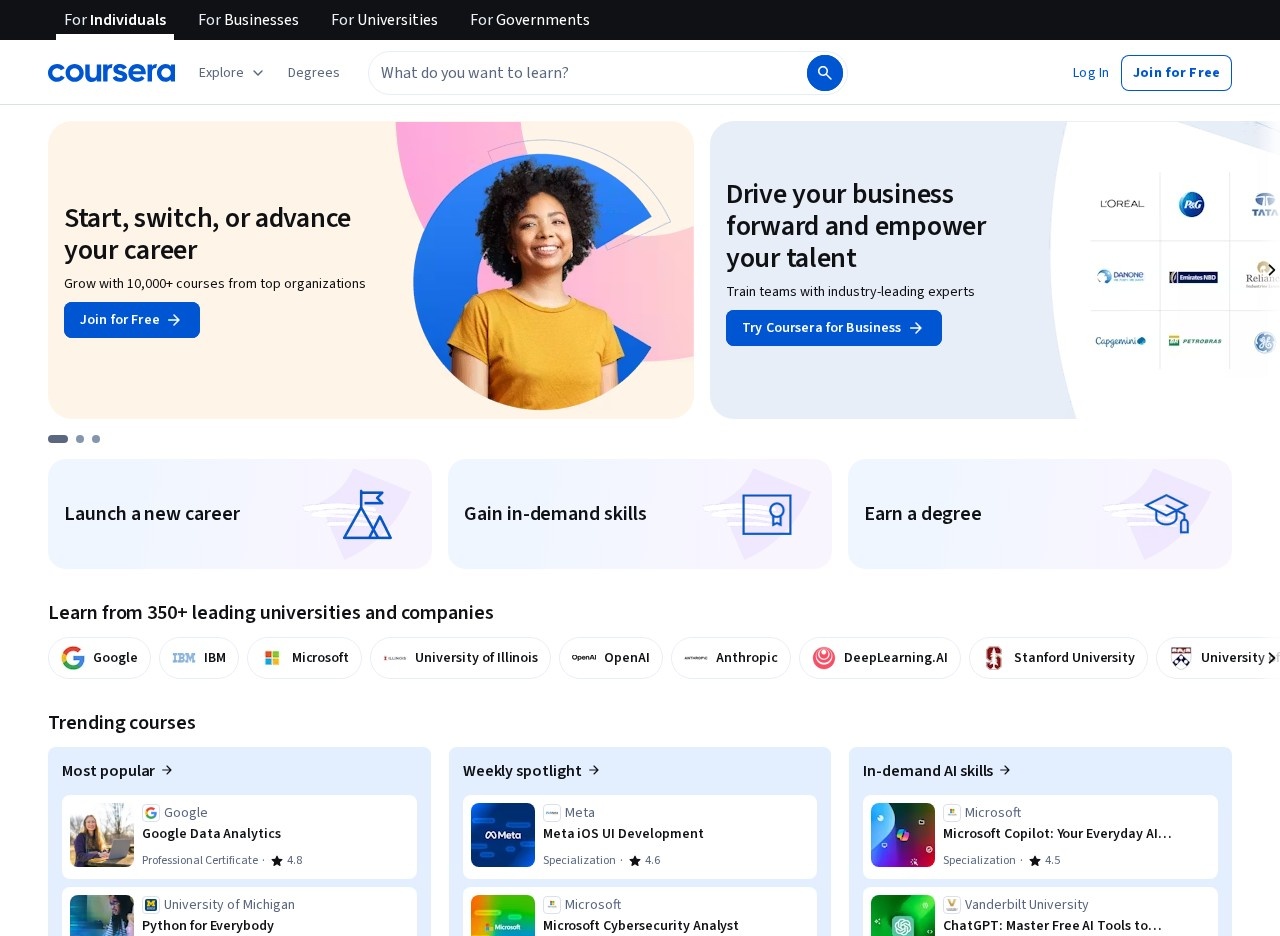Click the Most popular arrow to expand that list
1280x936 pixels.
click(167, 770)
